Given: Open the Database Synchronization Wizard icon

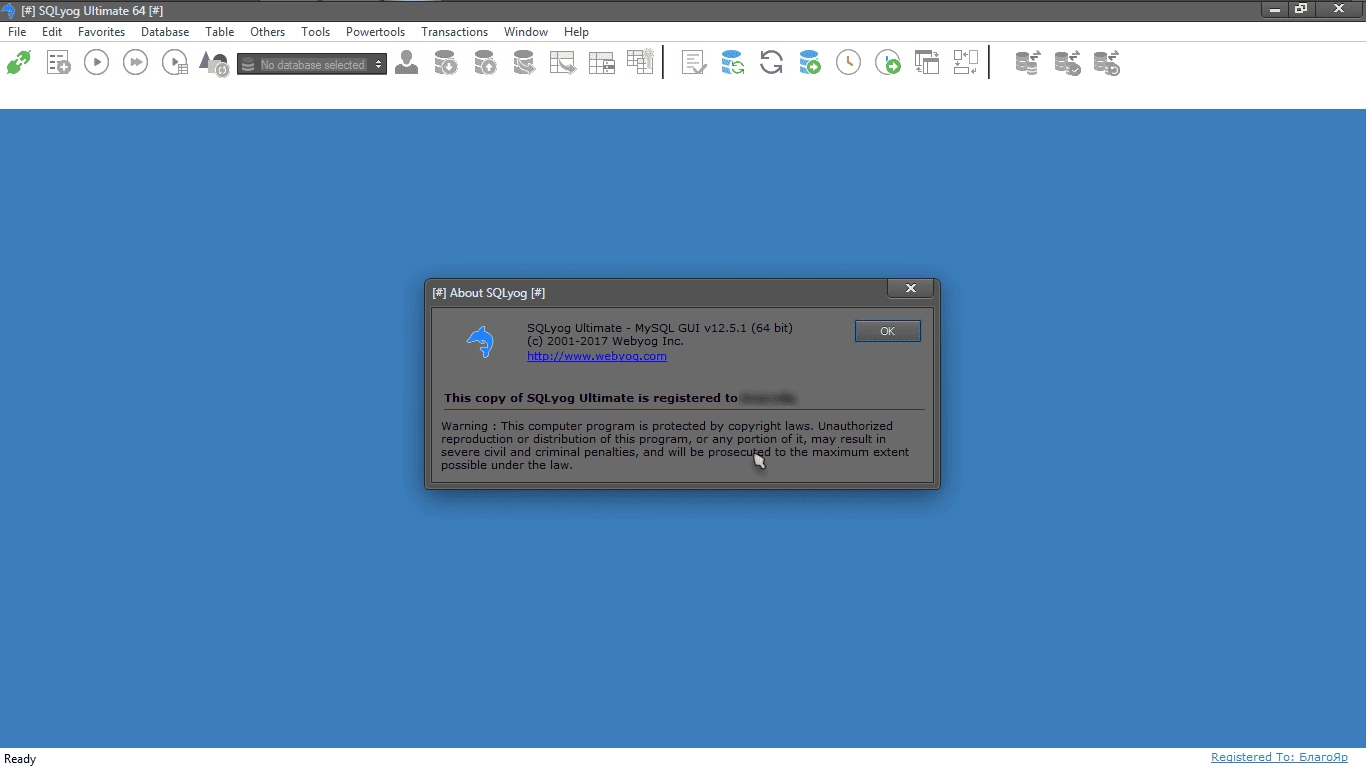Looking at the screenshot, I should pyautogui.click(x=733, y=63).
